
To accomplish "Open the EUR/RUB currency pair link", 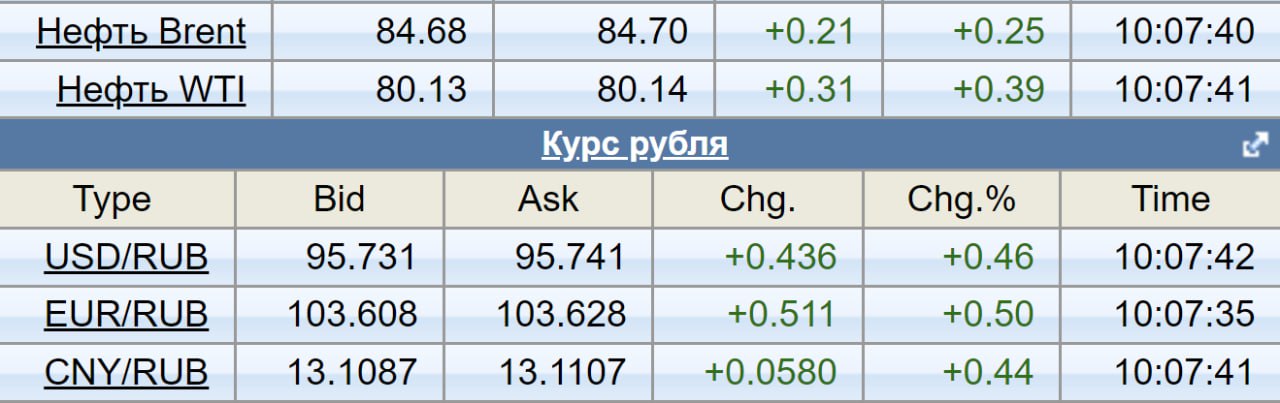I will (x=126, y=315).
